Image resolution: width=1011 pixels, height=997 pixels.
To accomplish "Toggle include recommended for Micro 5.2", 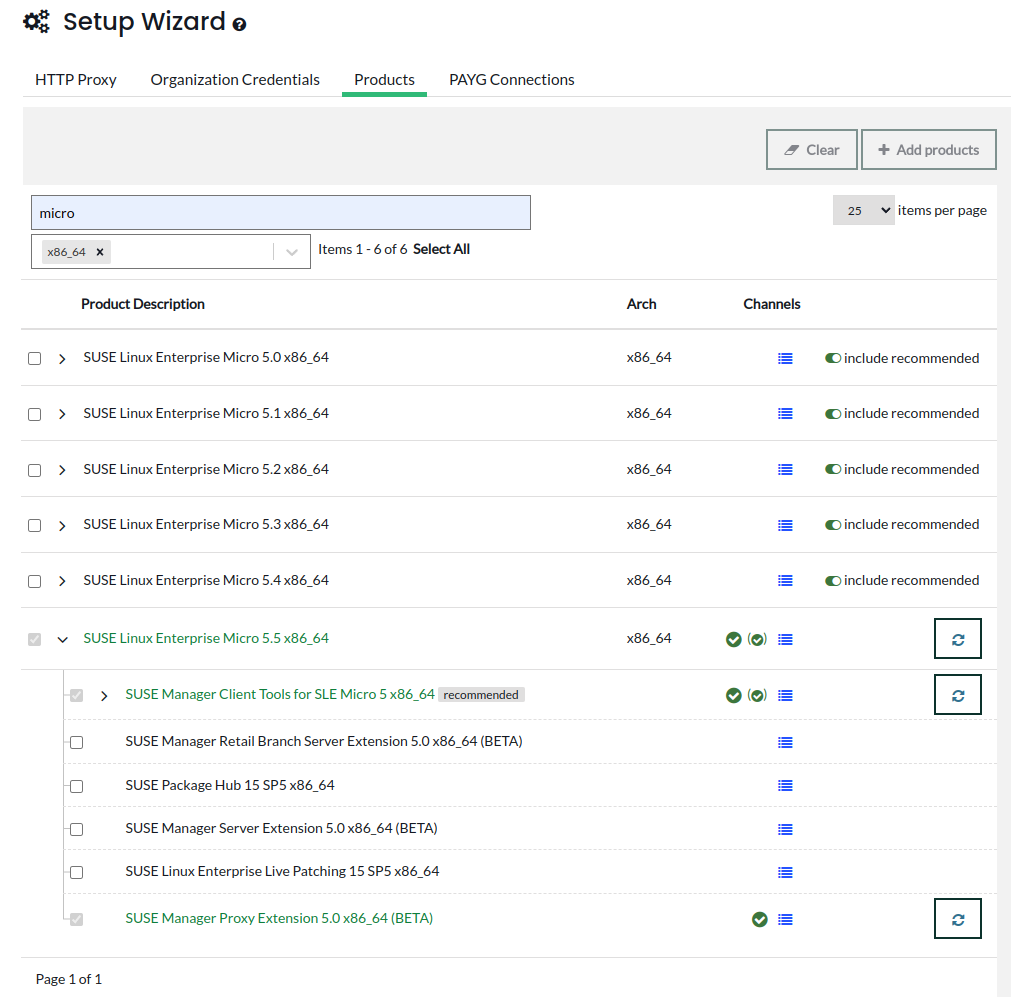I will tap(832, 469).
